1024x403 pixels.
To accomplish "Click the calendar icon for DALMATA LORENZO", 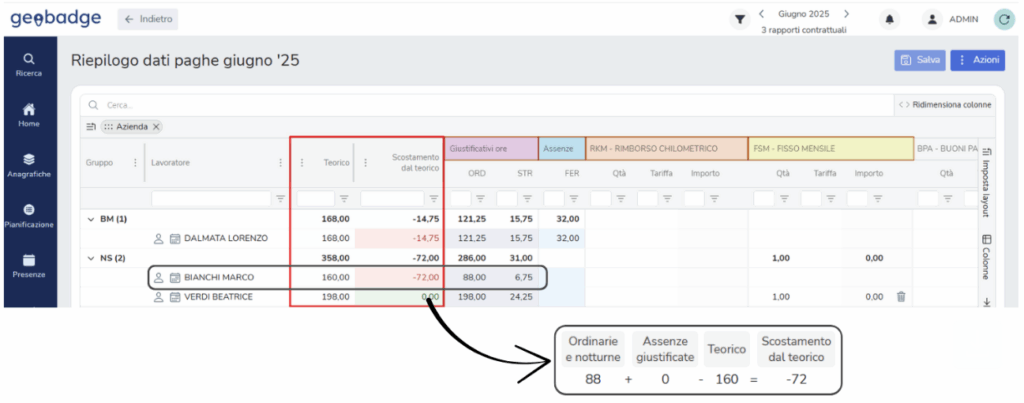I will [x=174, y=239].
